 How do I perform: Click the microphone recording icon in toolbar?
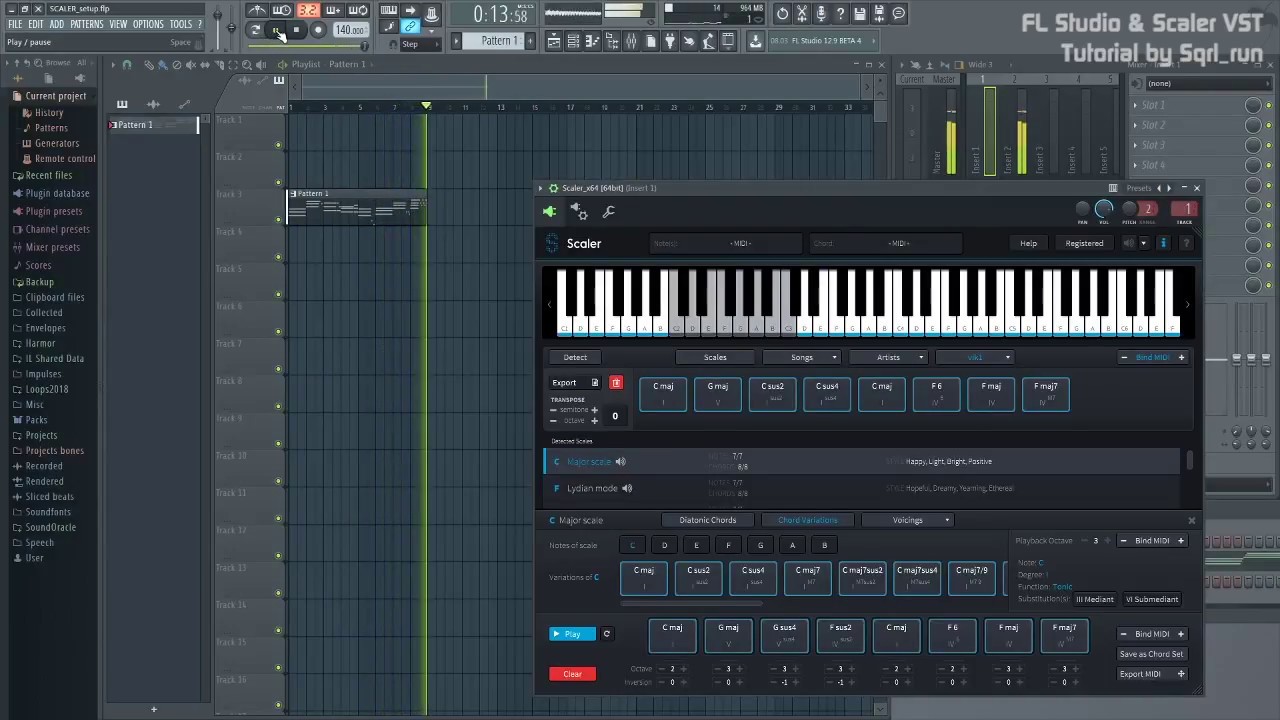(x=821, y=13)
